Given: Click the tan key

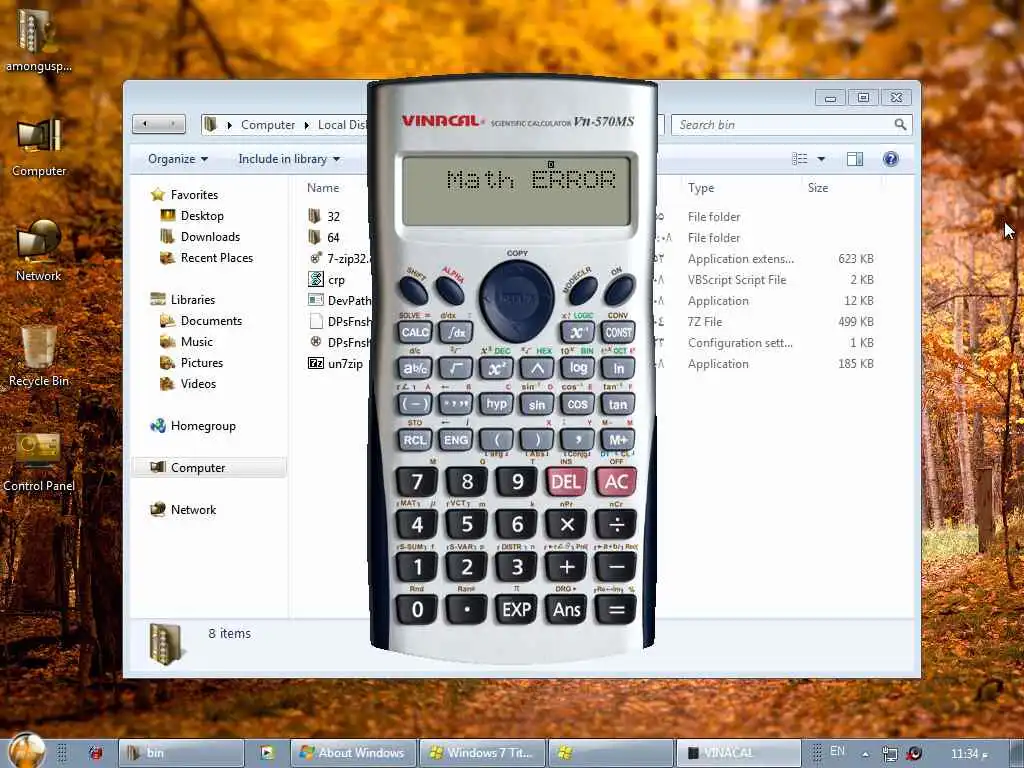Looking at the screenshot, I should click(x=618, y=404).
